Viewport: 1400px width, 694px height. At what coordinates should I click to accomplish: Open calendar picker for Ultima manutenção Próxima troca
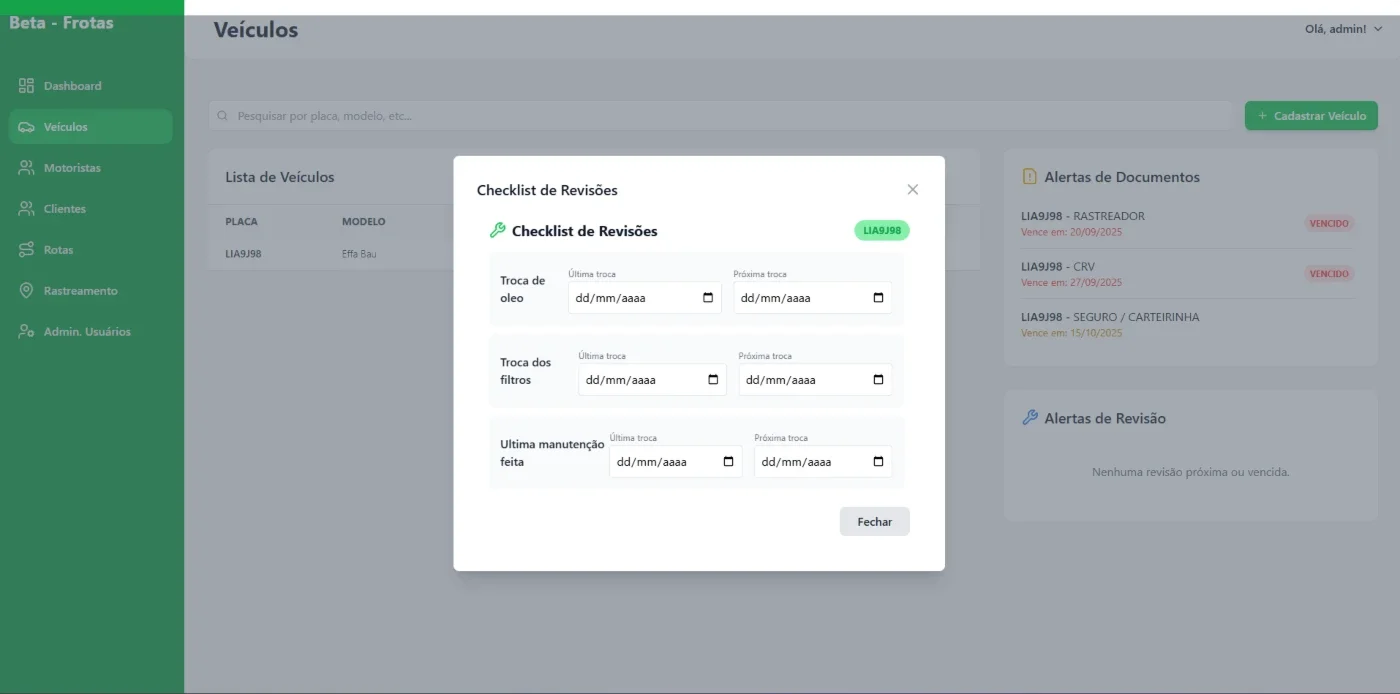[878, 462]
